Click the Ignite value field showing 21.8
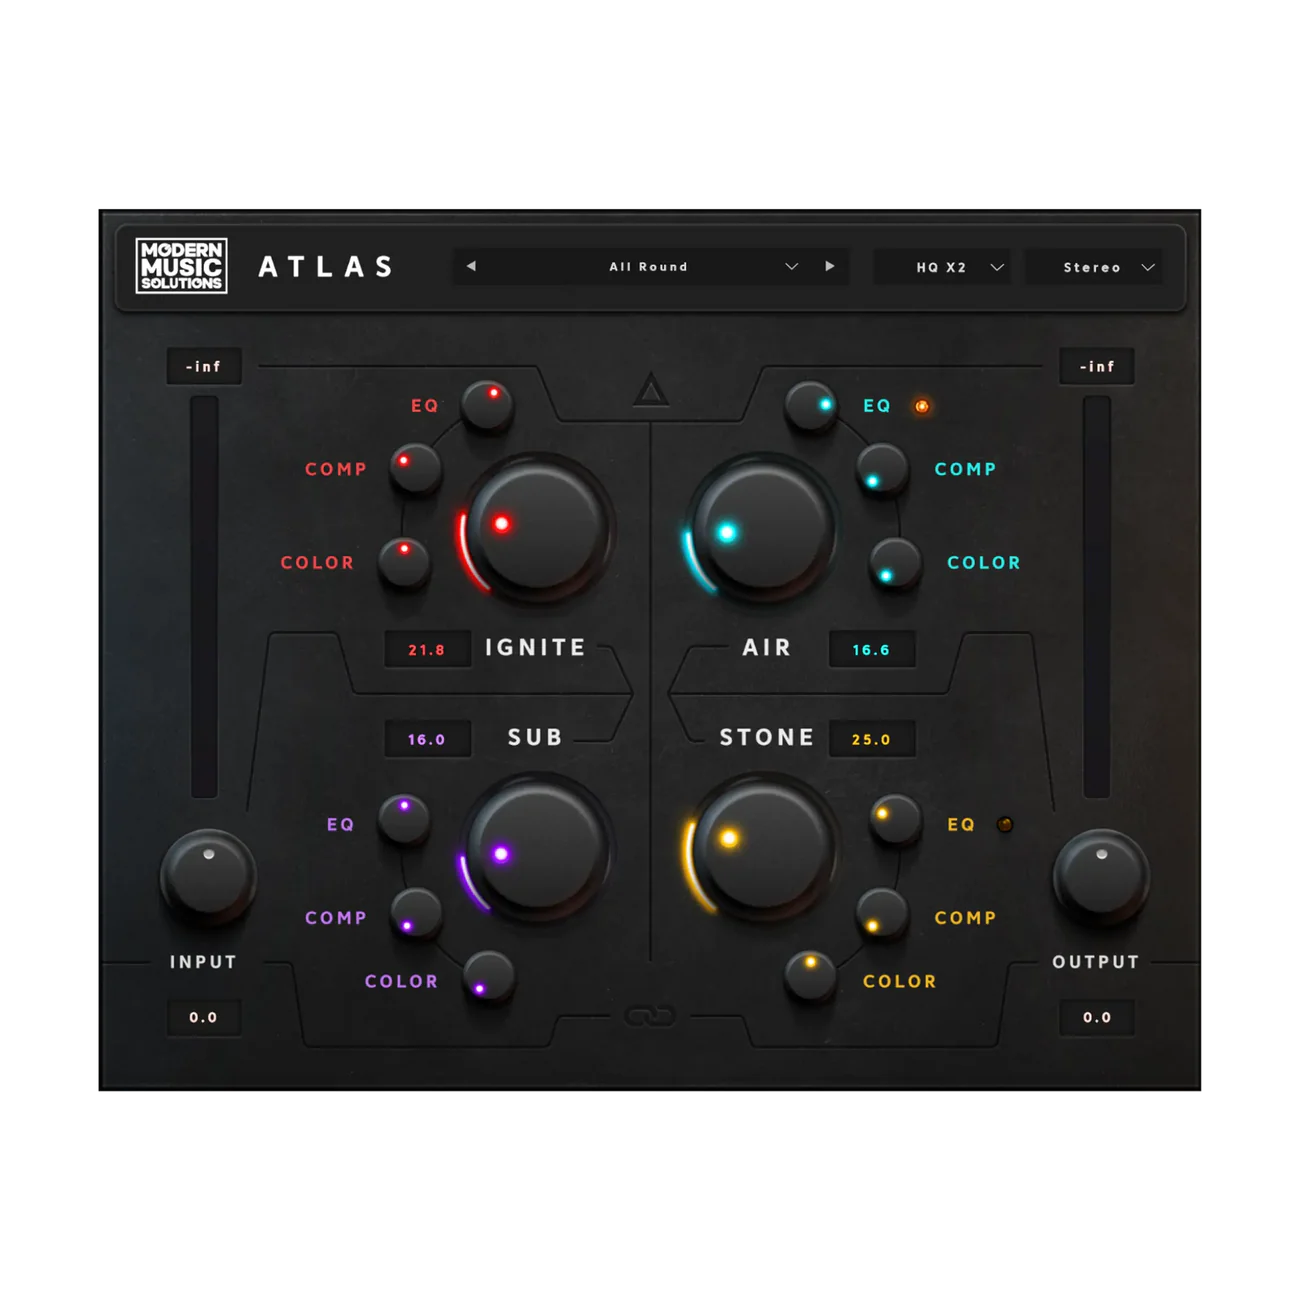This screenshot has width=1300, height=1300. 427,650
